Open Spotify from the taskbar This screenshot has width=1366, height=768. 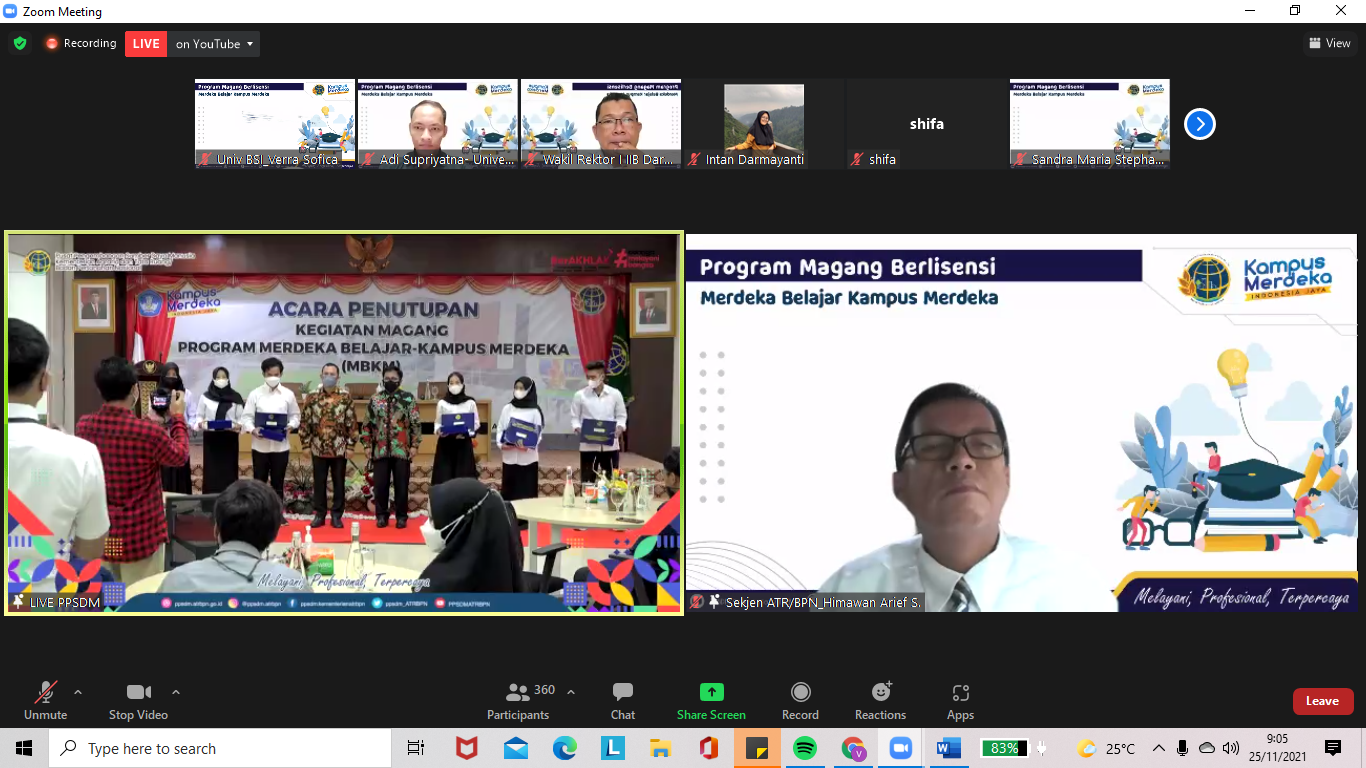click(805, 748)
